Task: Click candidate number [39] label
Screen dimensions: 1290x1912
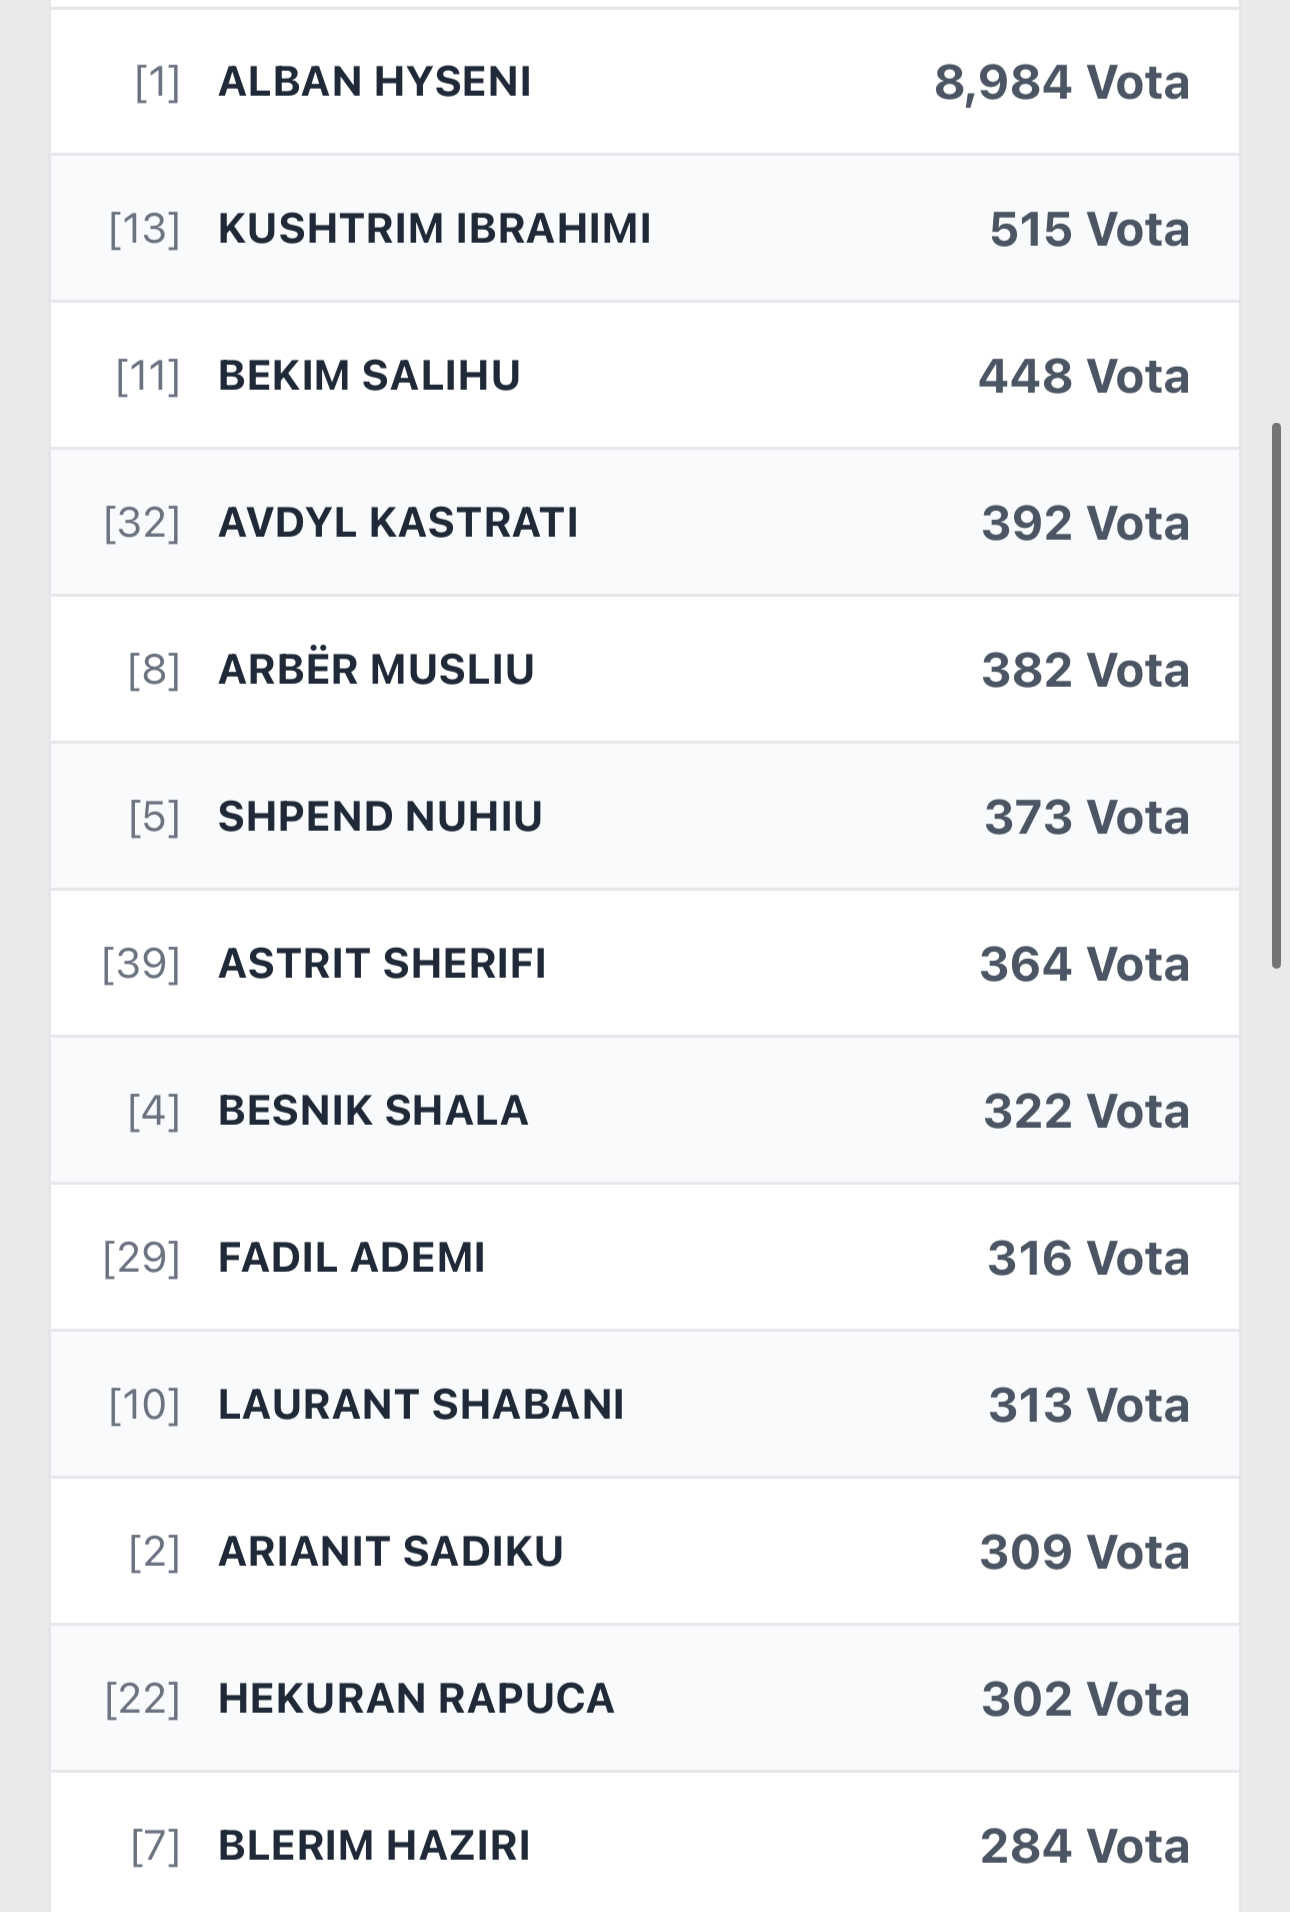Action: click(141, 964)
